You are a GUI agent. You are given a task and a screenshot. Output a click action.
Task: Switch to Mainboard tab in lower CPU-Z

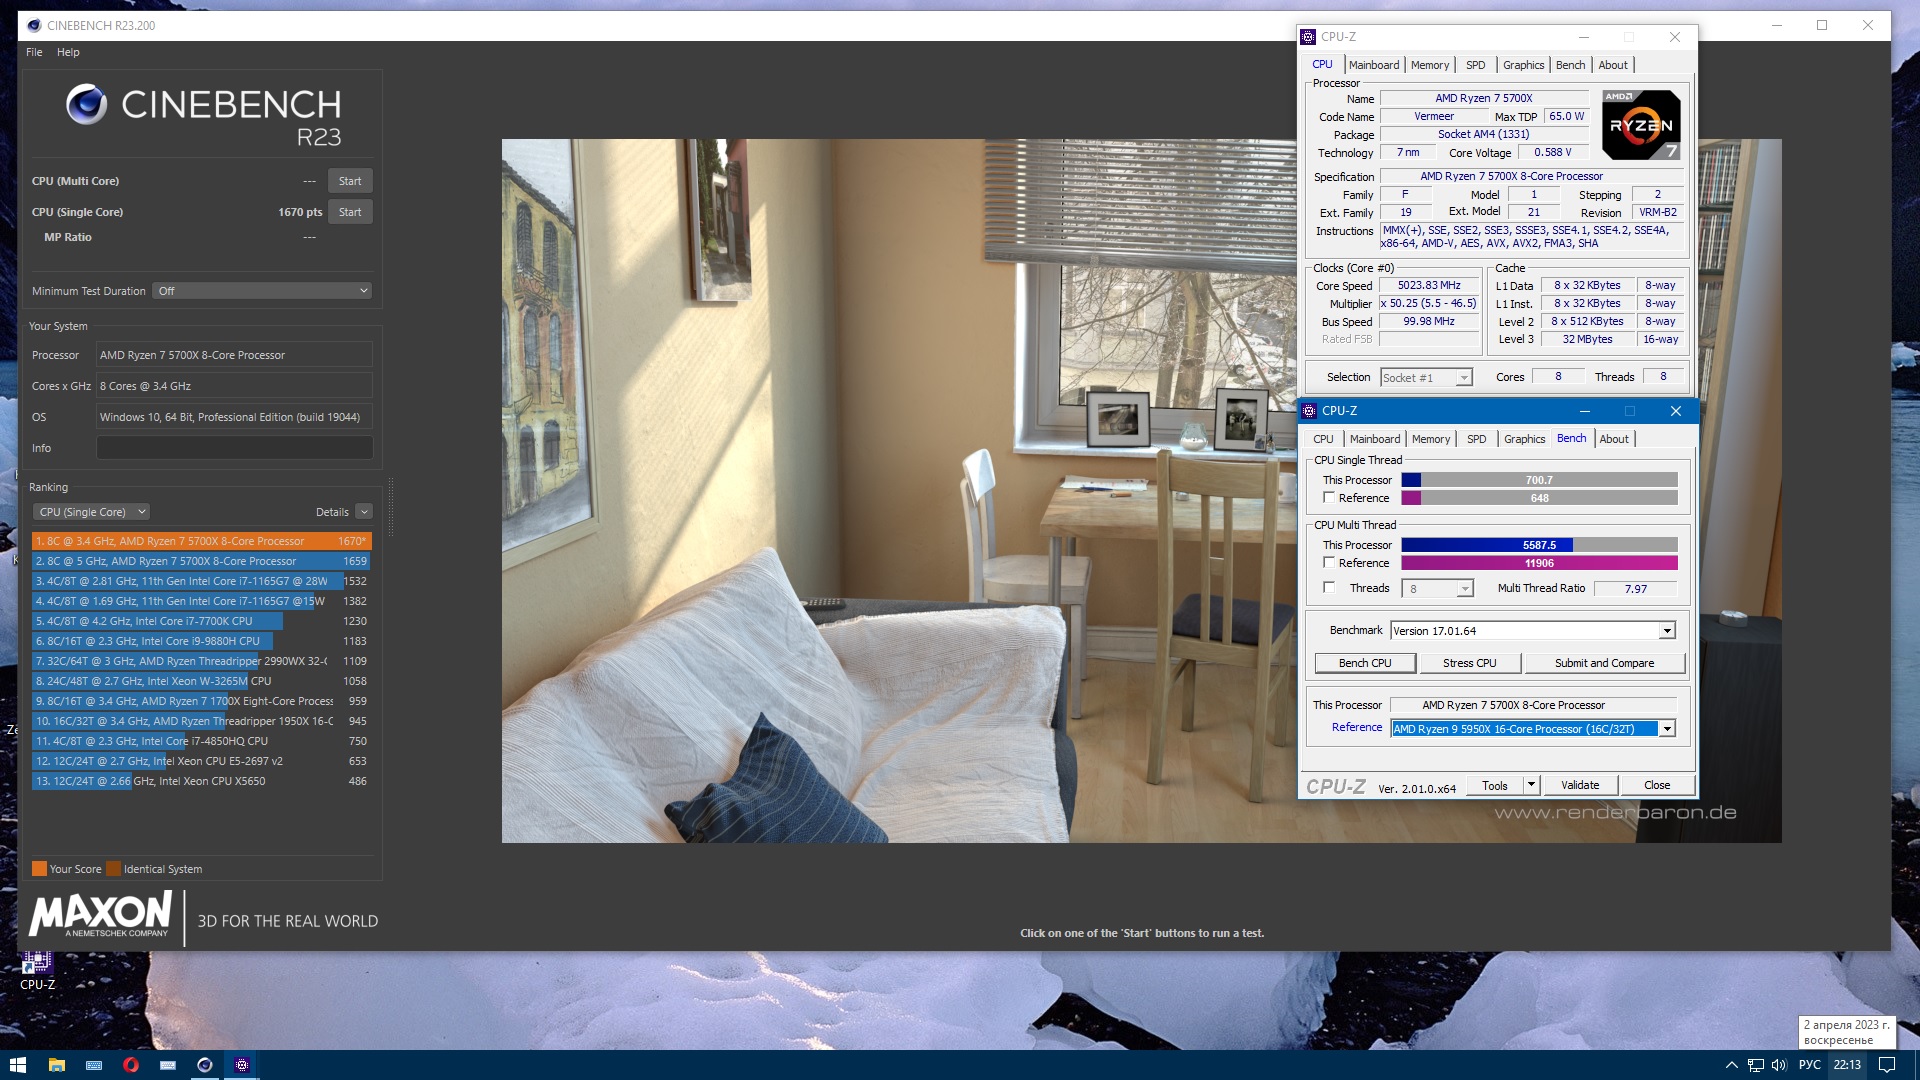point(1374,439)
